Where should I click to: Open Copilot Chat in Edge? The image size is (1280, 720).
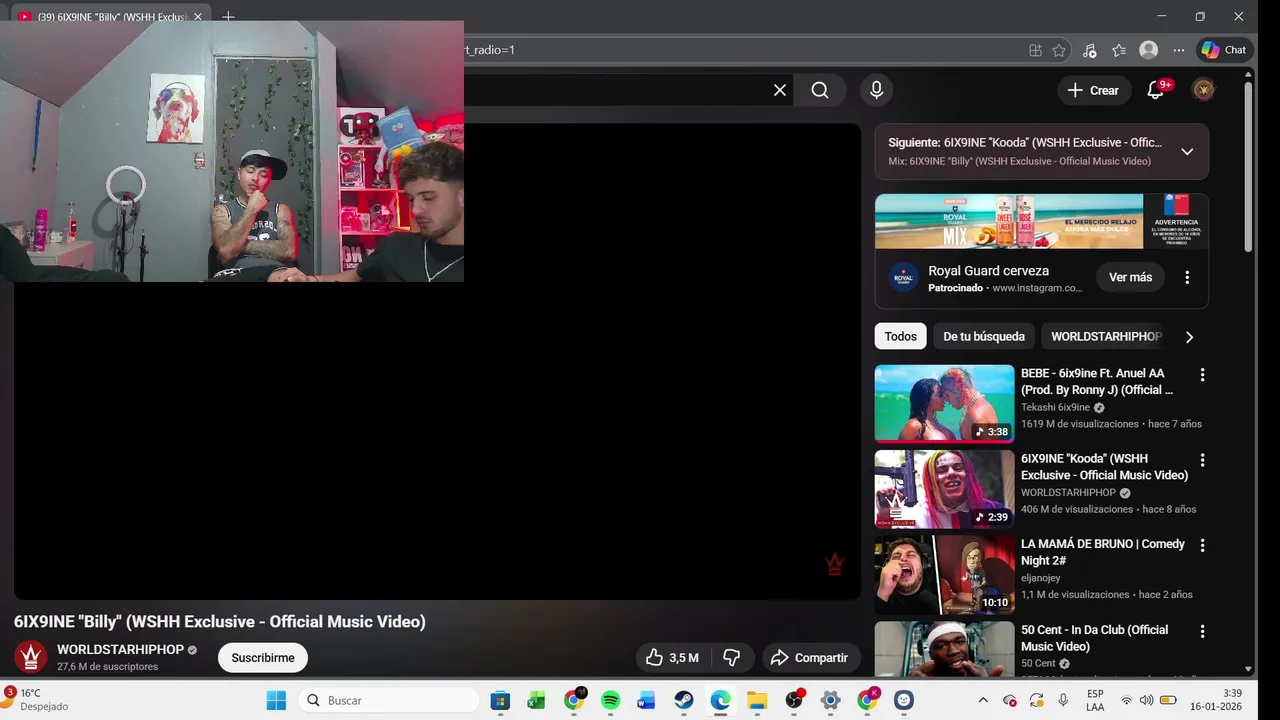pos(1225,50)
